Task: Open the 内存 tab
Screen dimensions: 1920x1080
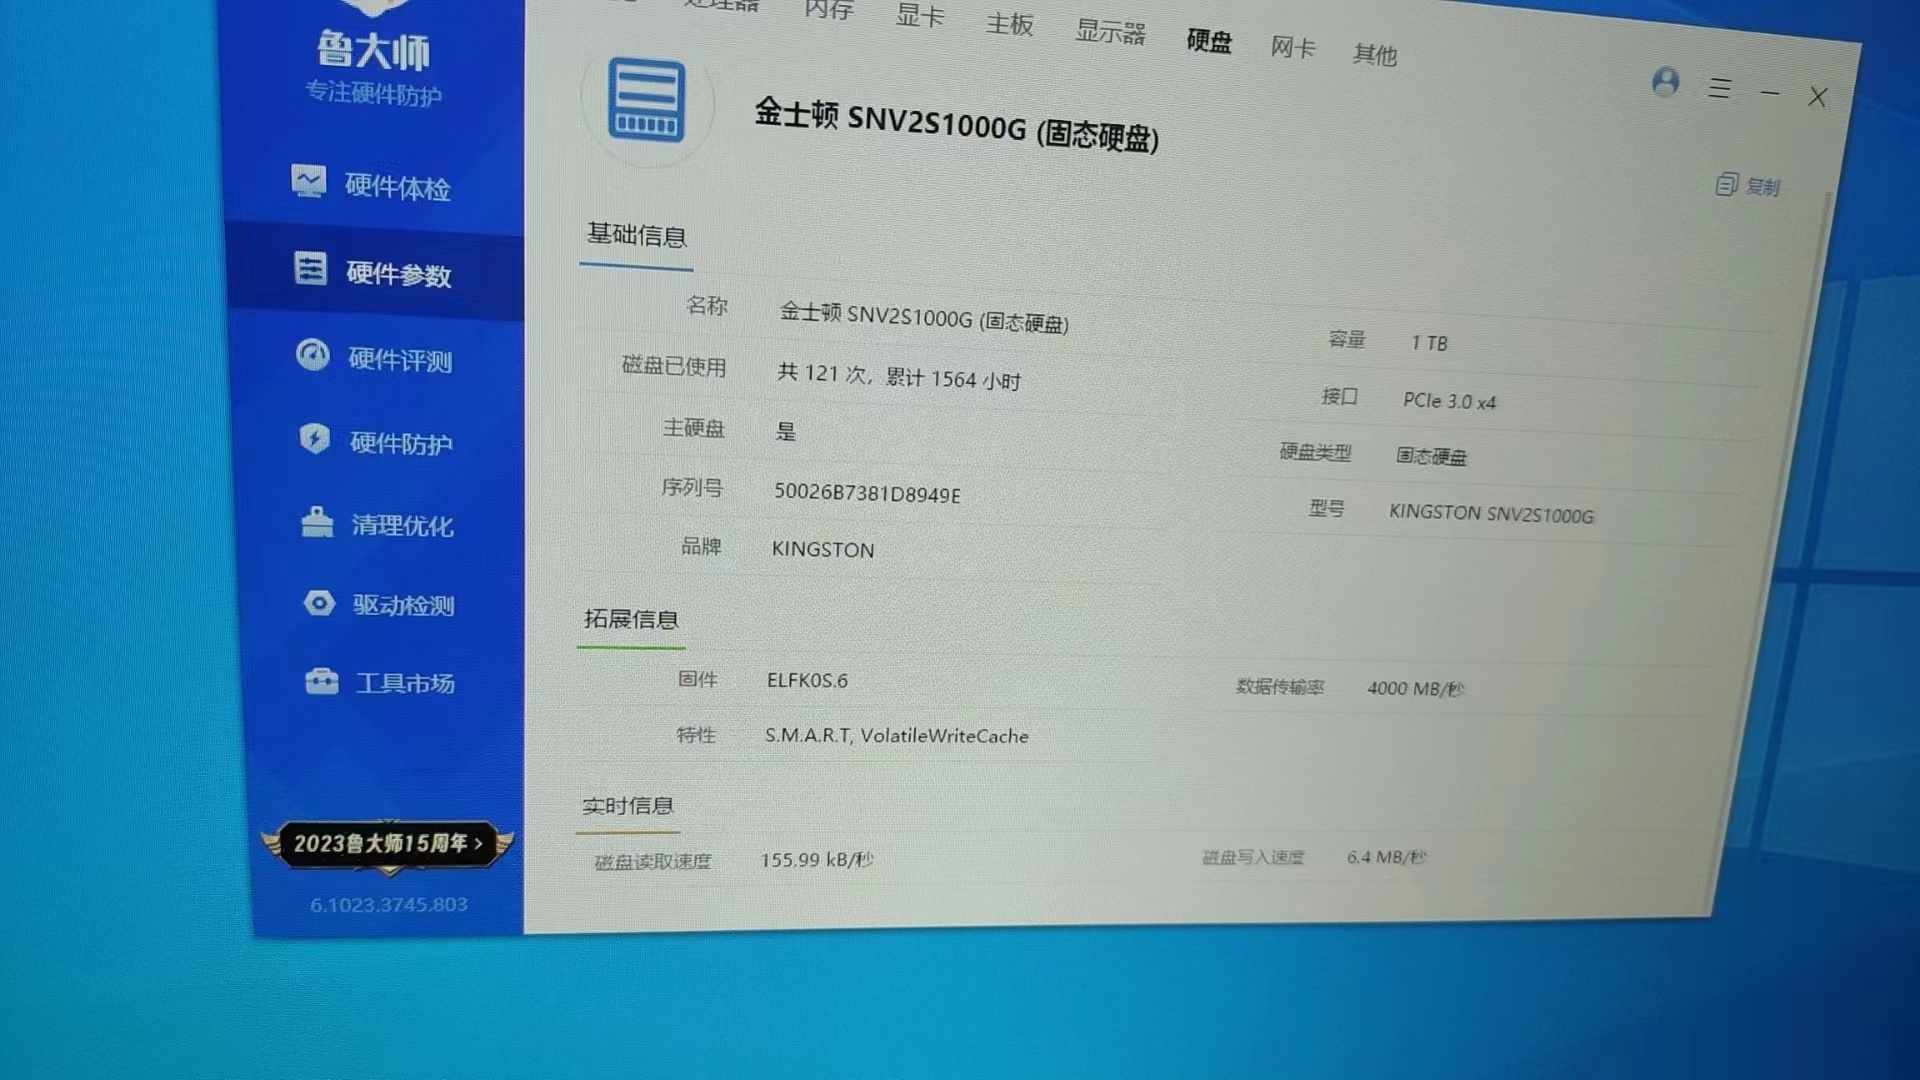Action: (828, 10)
